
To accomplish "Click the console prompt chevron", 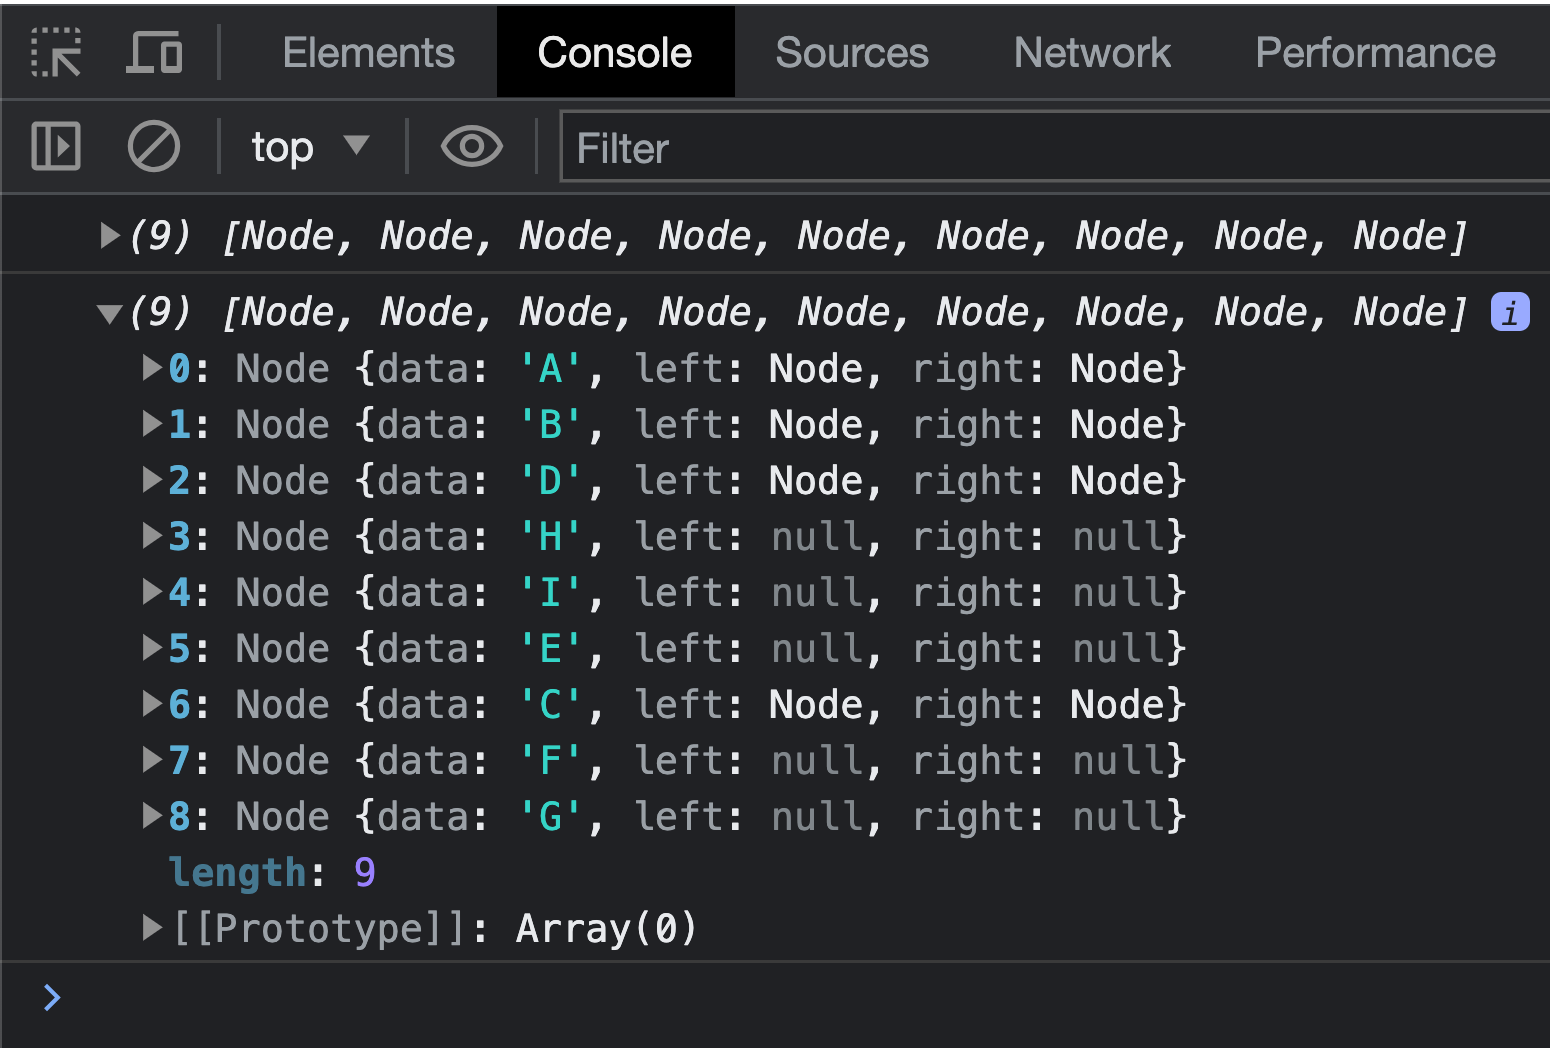I will coord(52,997).
